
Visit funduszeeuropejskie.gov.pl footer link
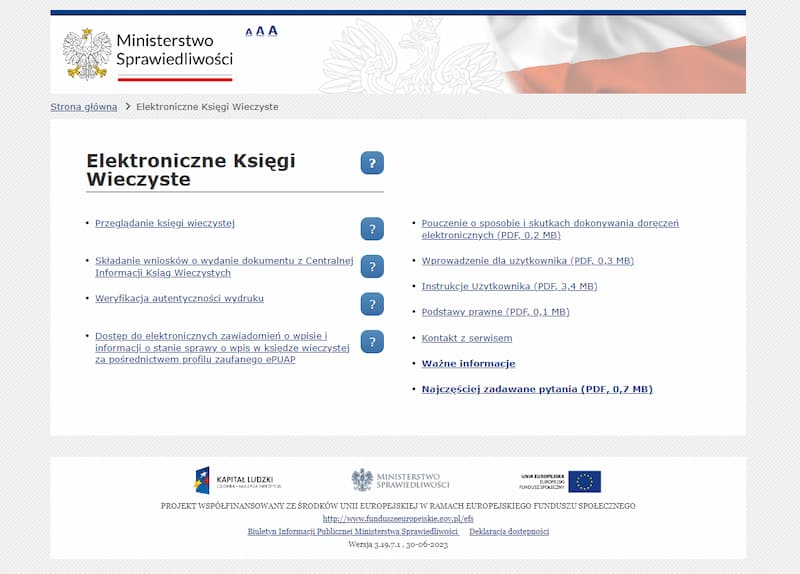[397, 519]
